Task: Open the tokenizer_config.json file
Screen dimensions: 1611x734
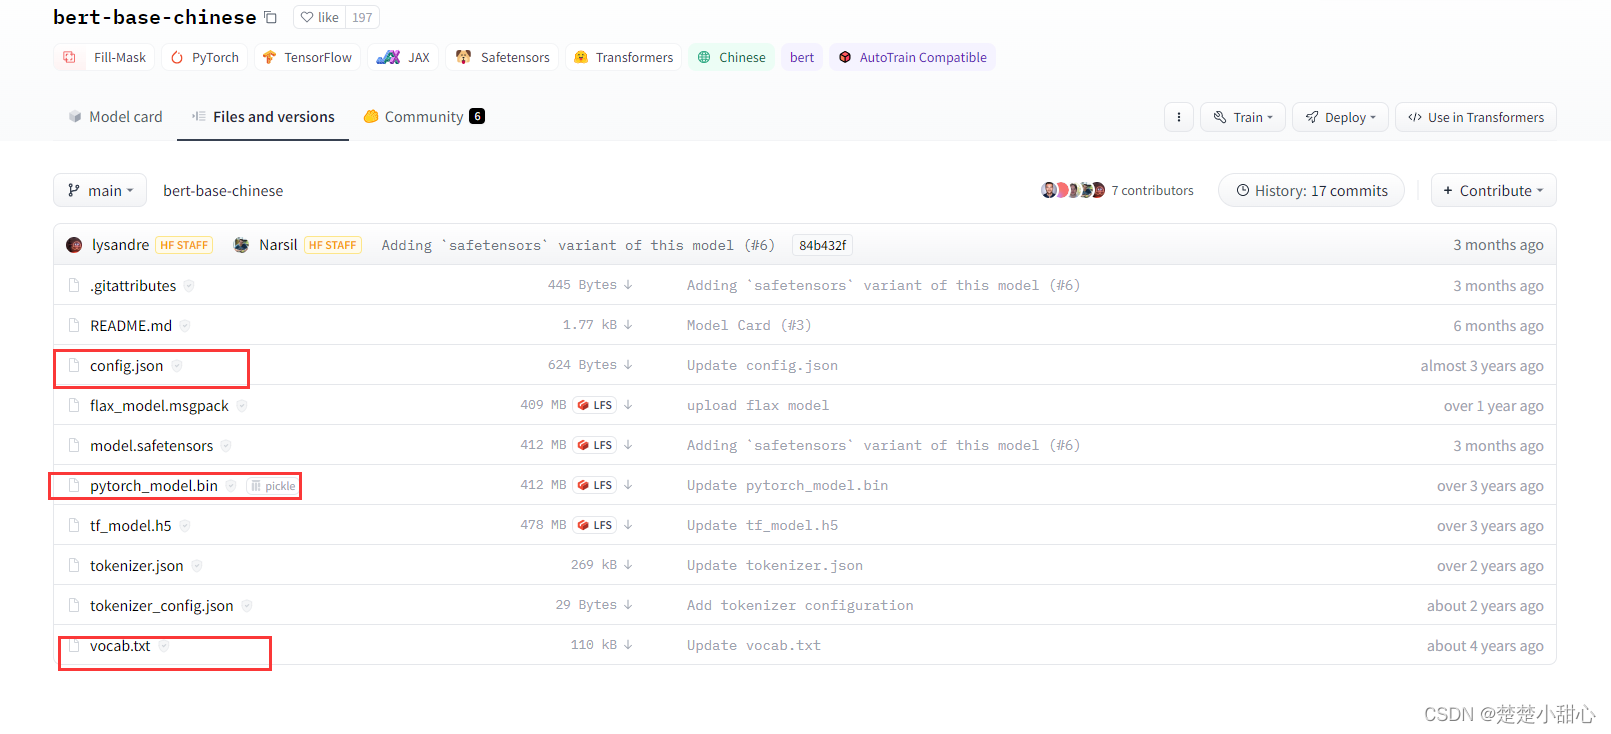Action: coord(162,605)
